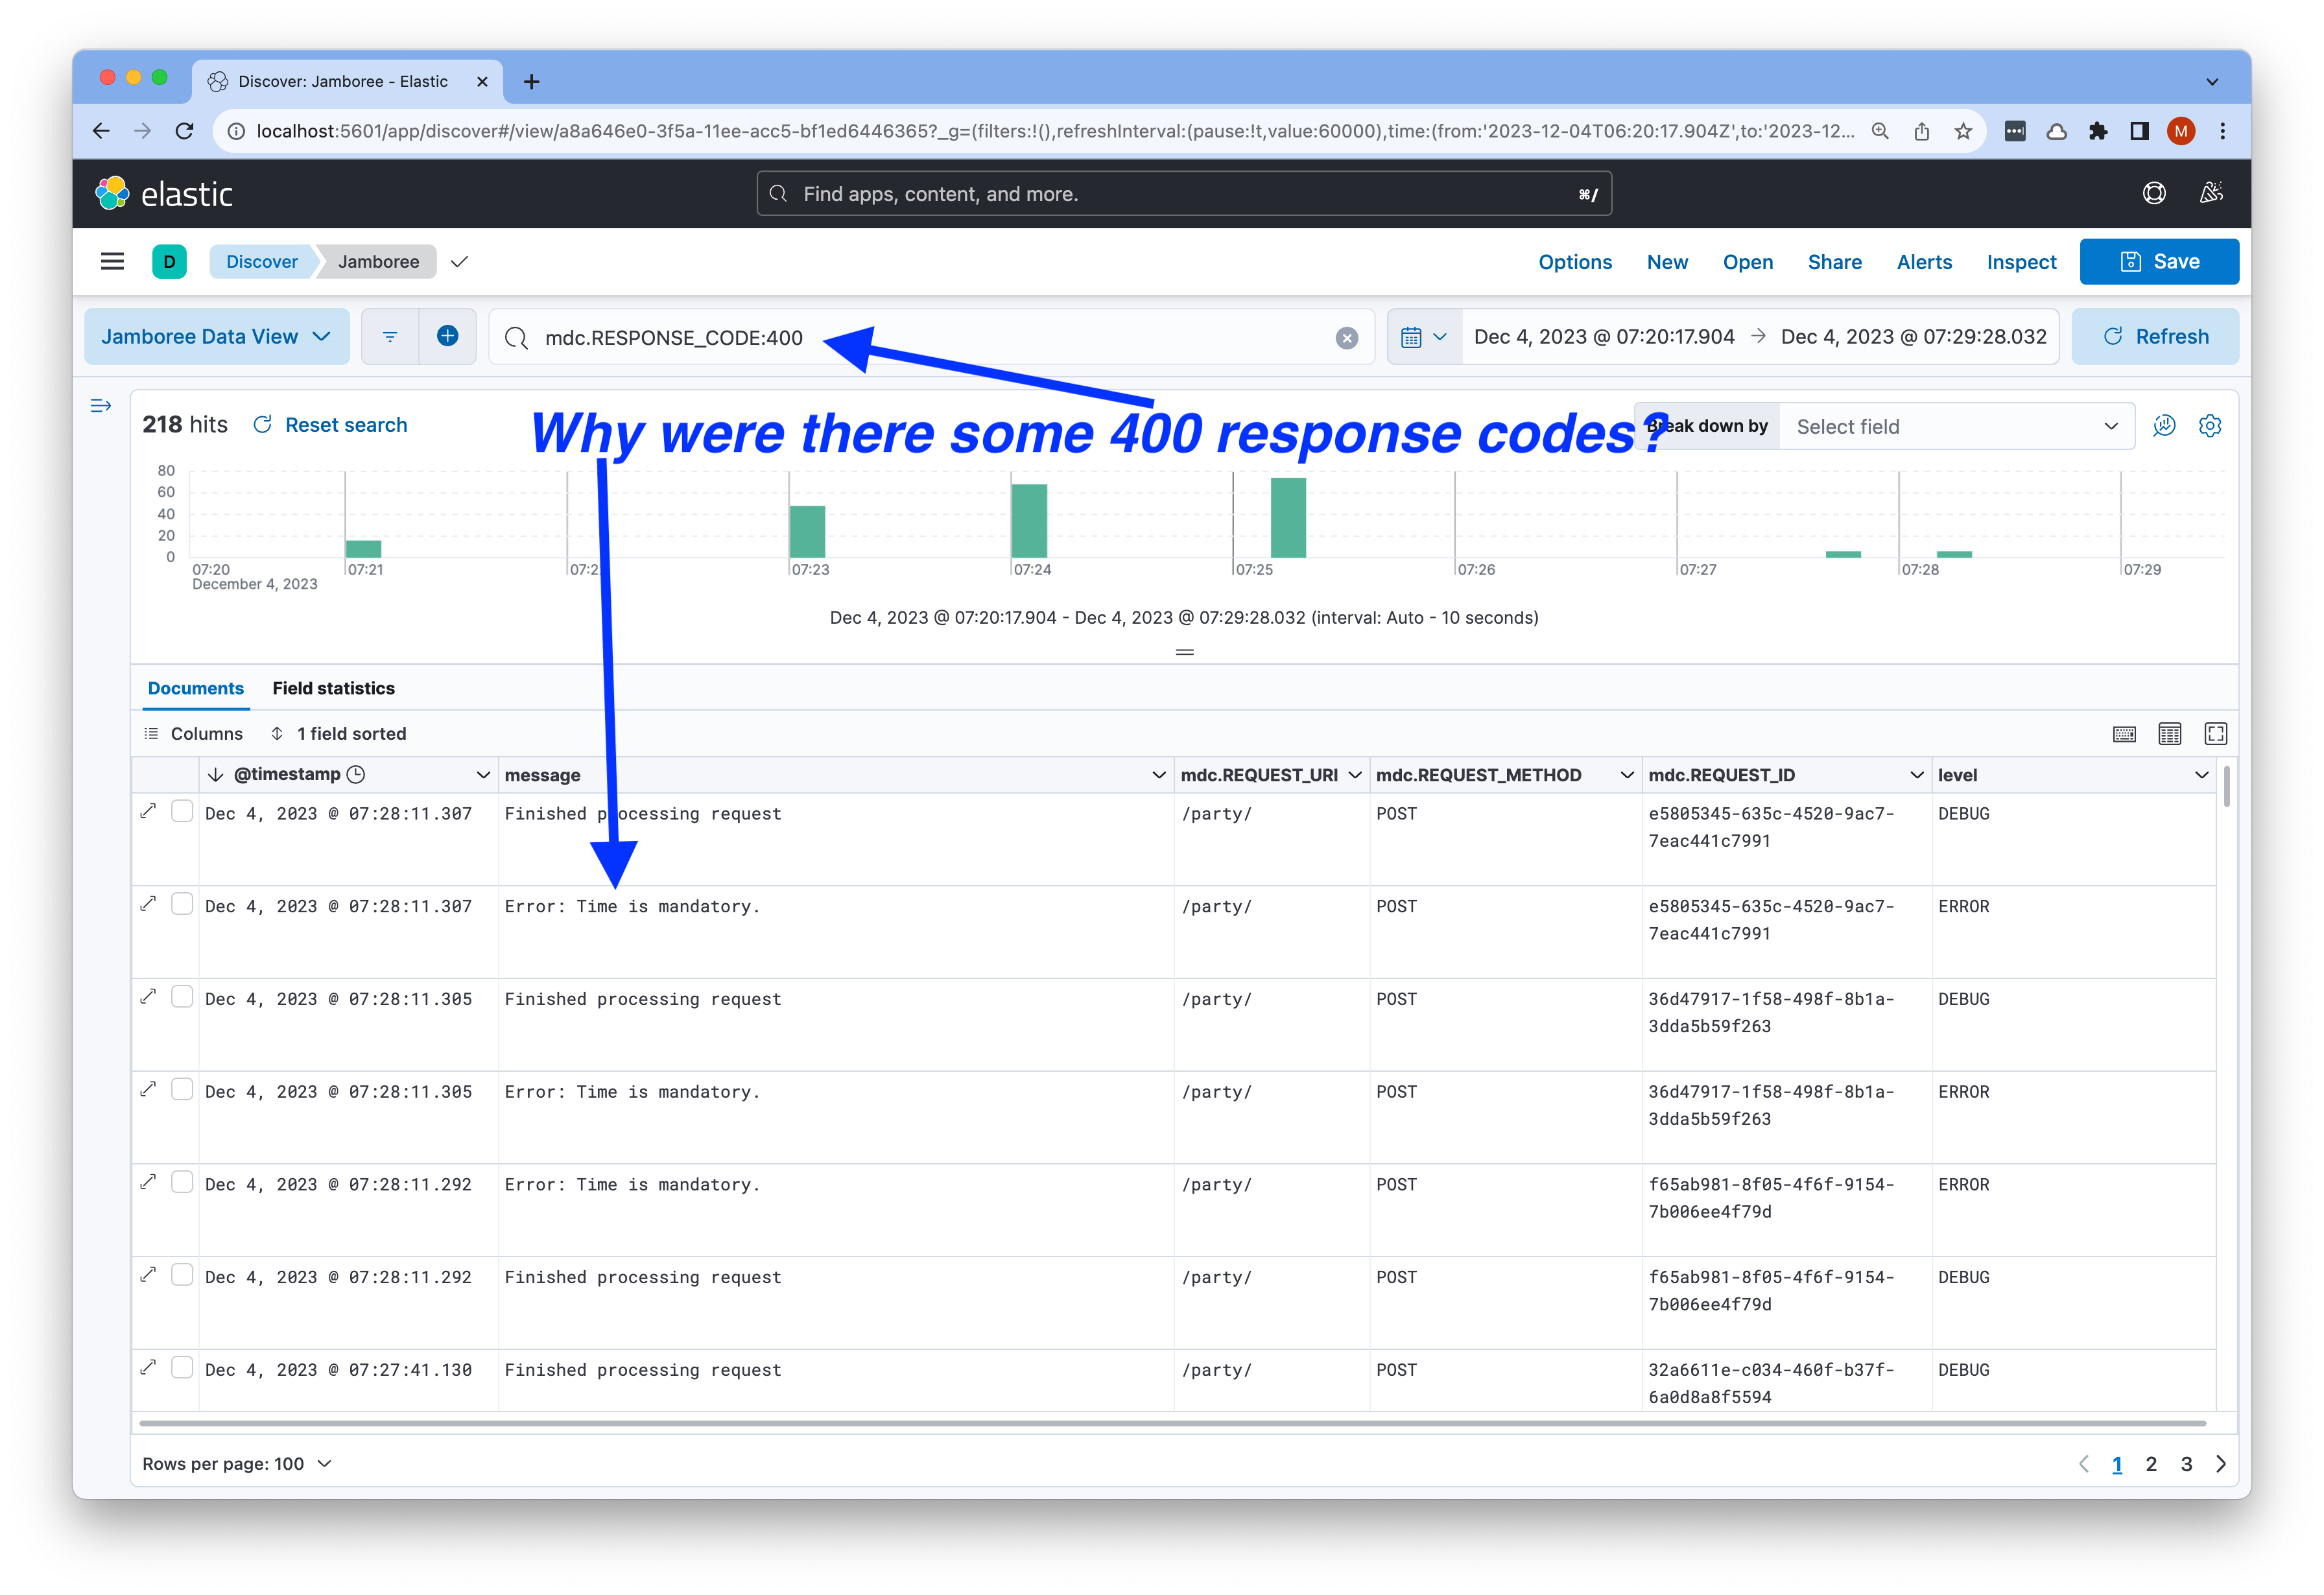The height and width of the screenshot is (1595, 2324).
Task: Clear the search query with X icon
Action: [1346, 339]
